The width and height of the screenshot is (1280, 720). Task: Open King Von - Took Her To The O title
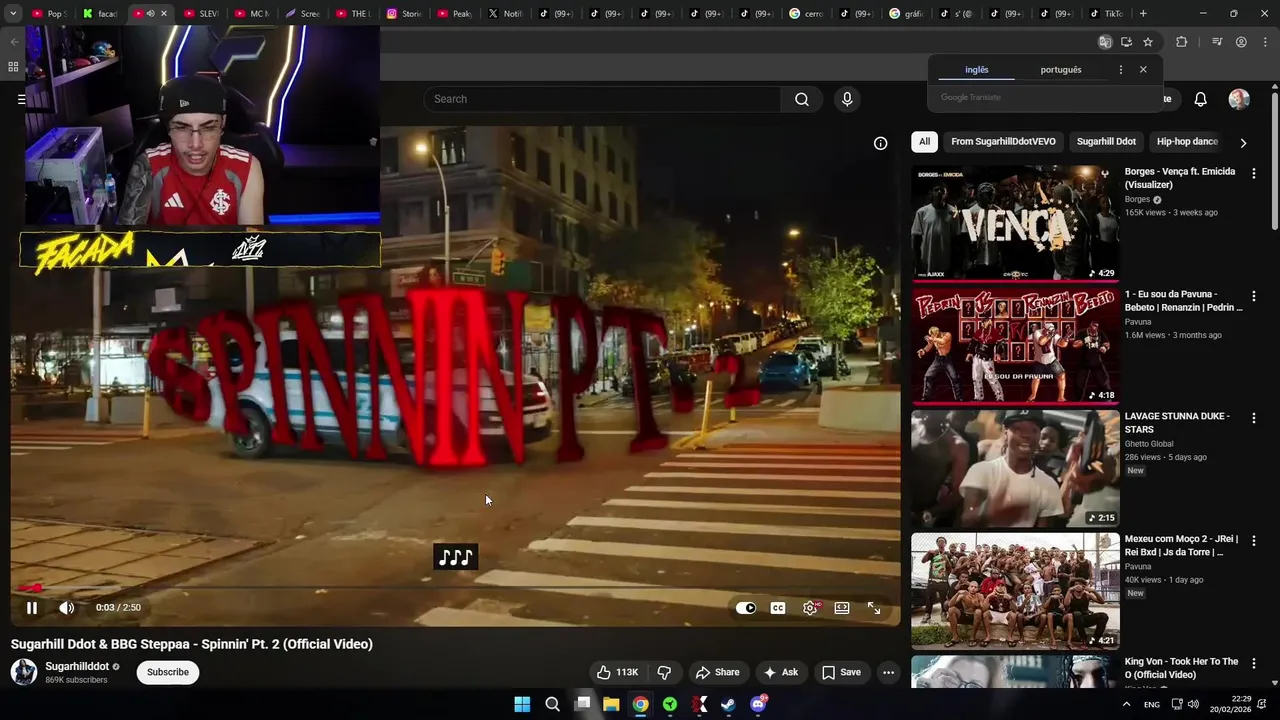pyautogui.click(x=1181, y=668)
